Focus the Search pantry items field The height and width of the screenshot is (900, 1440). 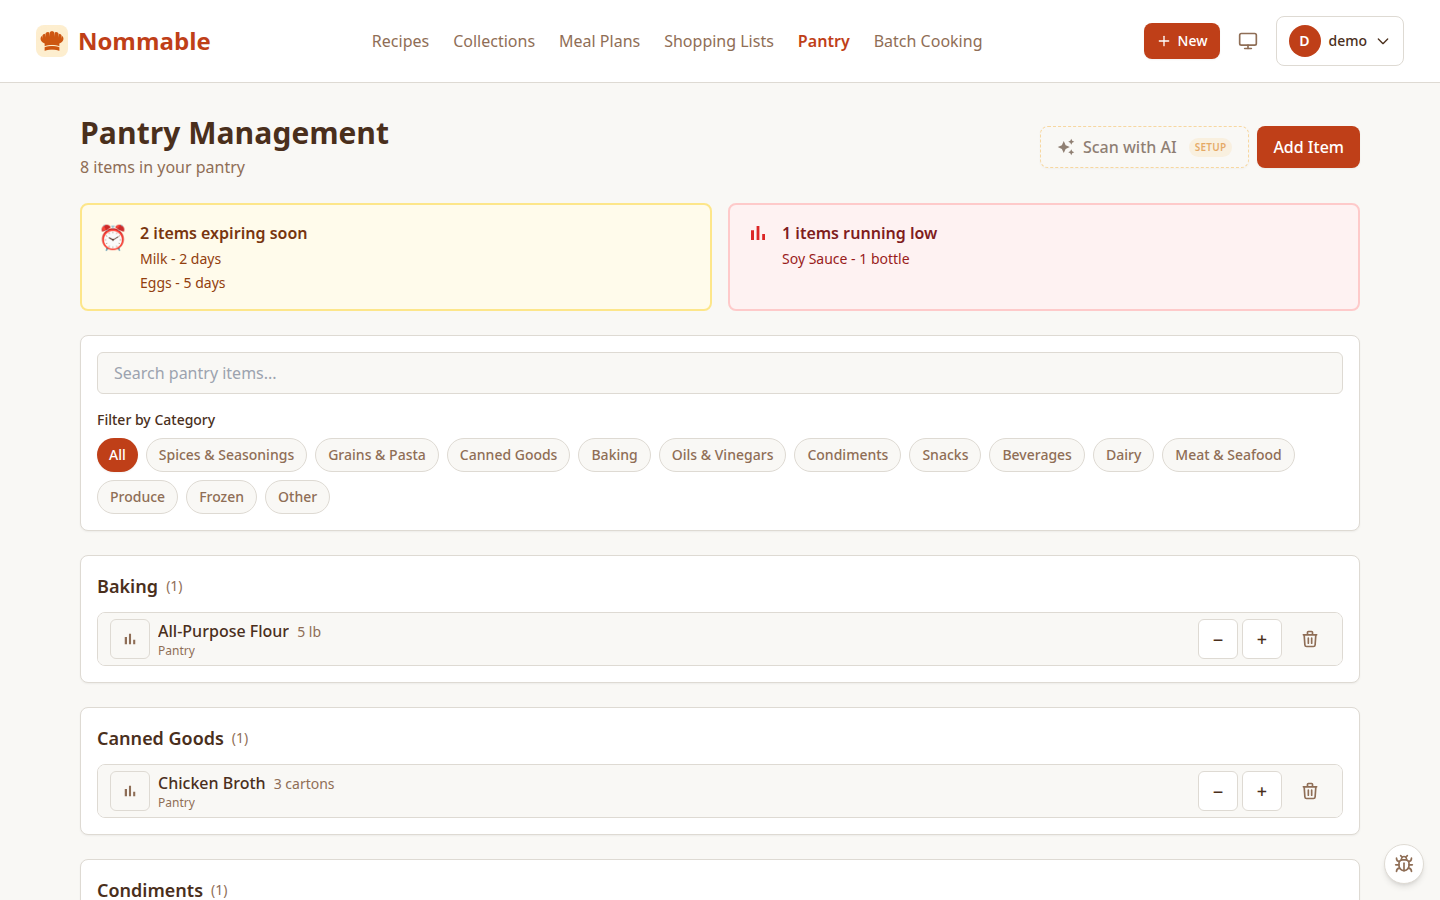pyautogui.click(x=720, y=373)
